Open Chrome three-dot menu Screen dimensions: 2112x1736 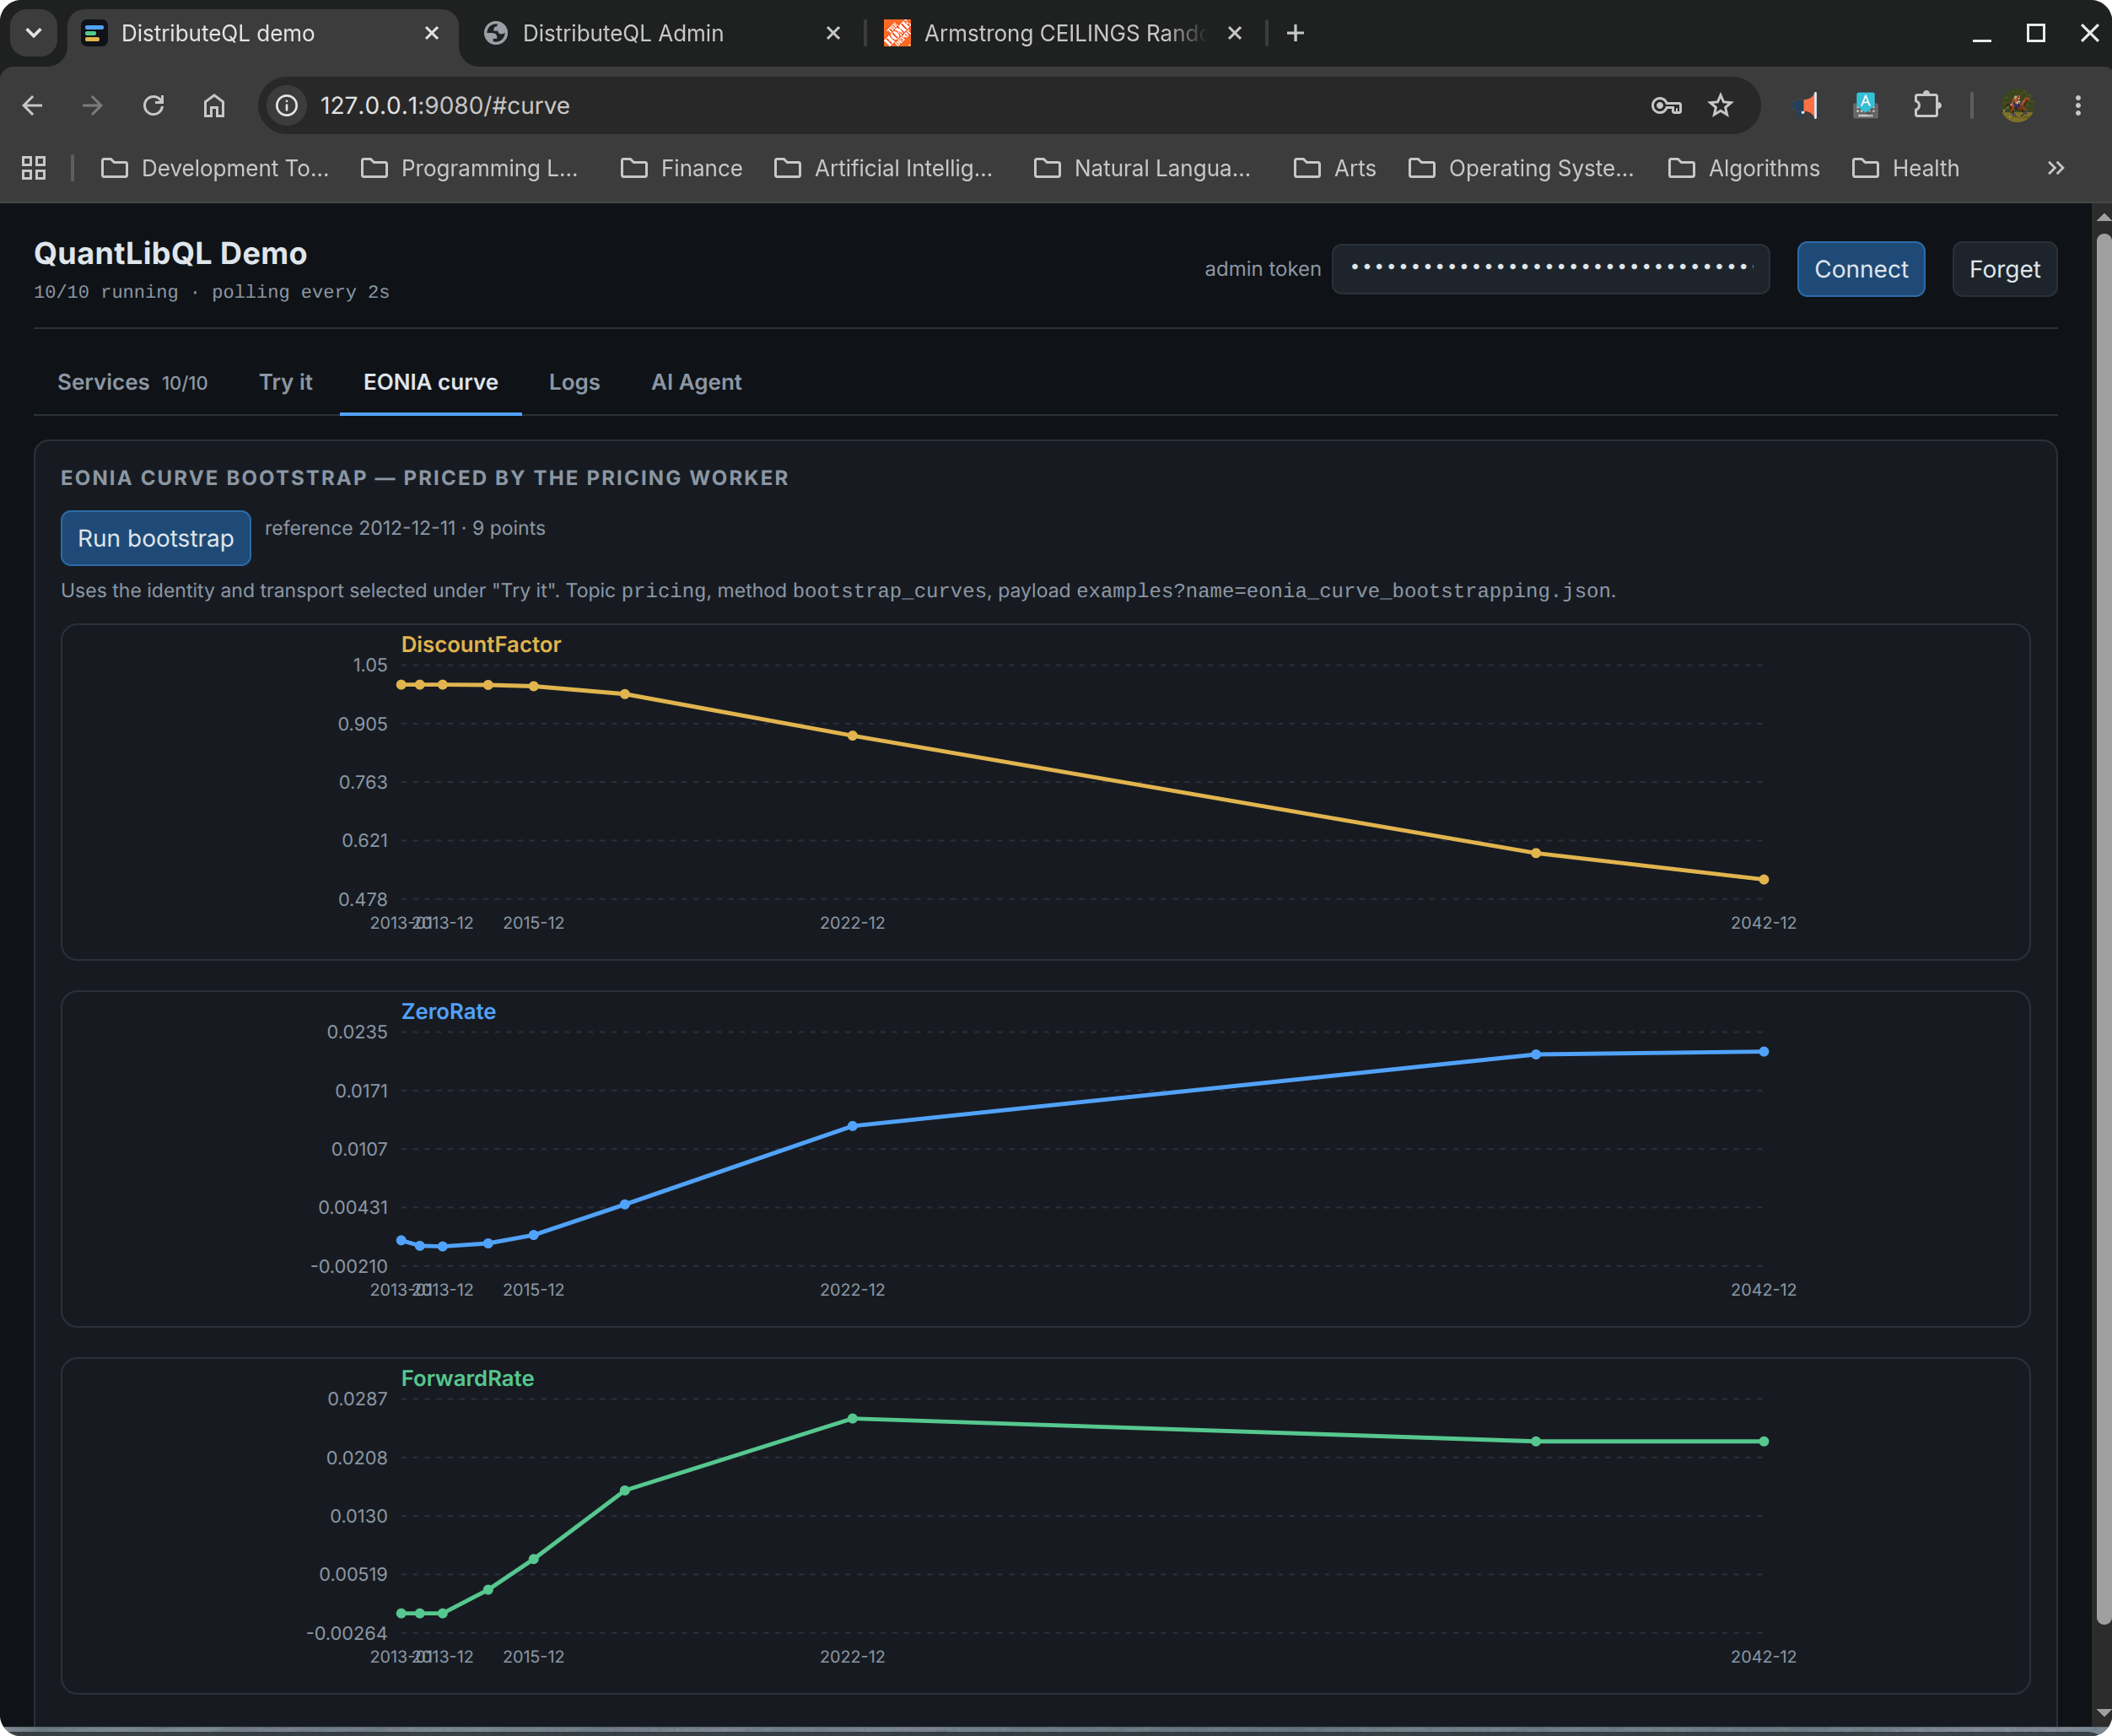2078,105
